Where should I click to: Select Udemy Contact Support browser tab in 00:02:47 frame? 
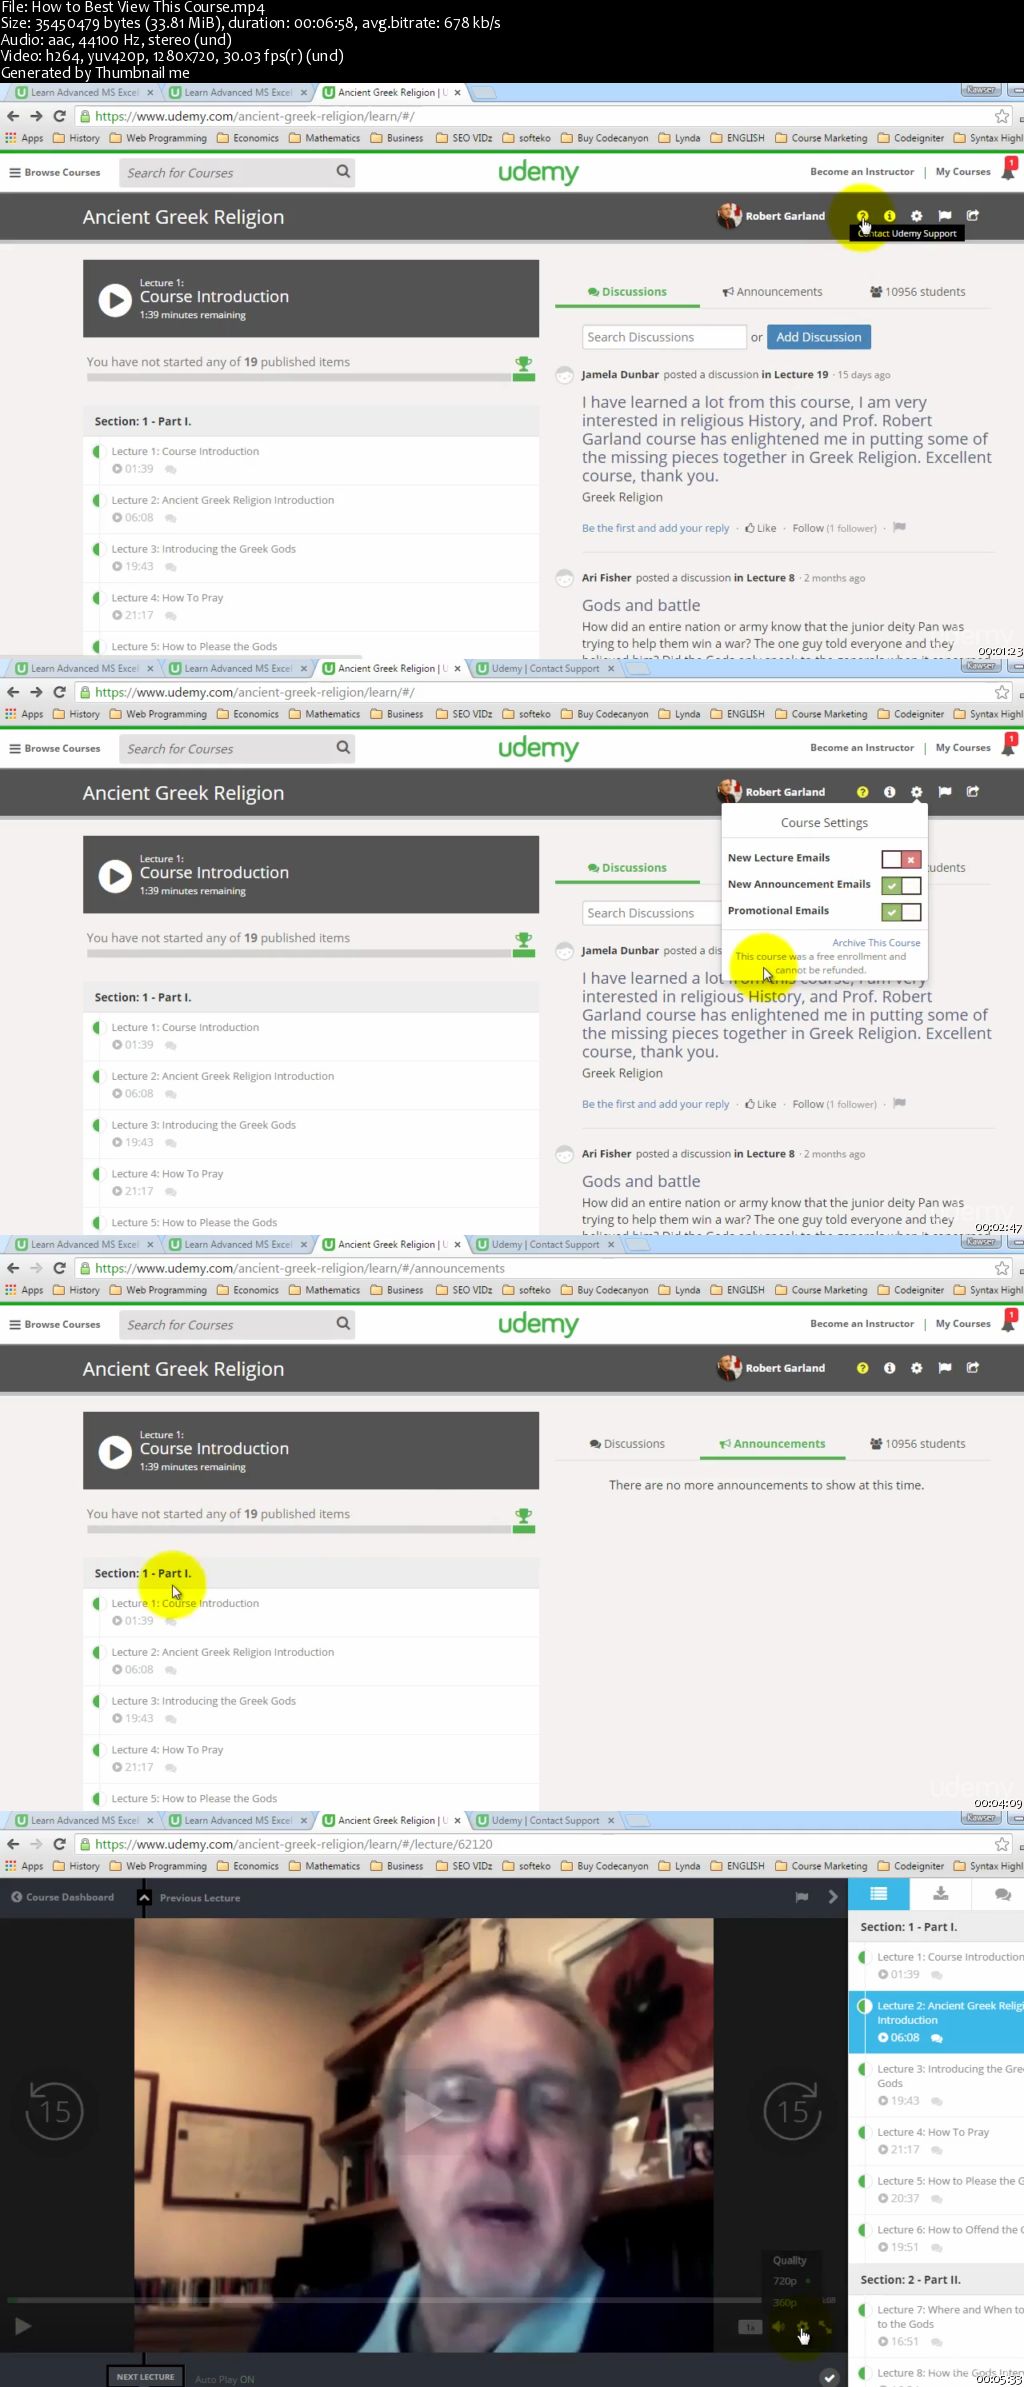(545, 668)
